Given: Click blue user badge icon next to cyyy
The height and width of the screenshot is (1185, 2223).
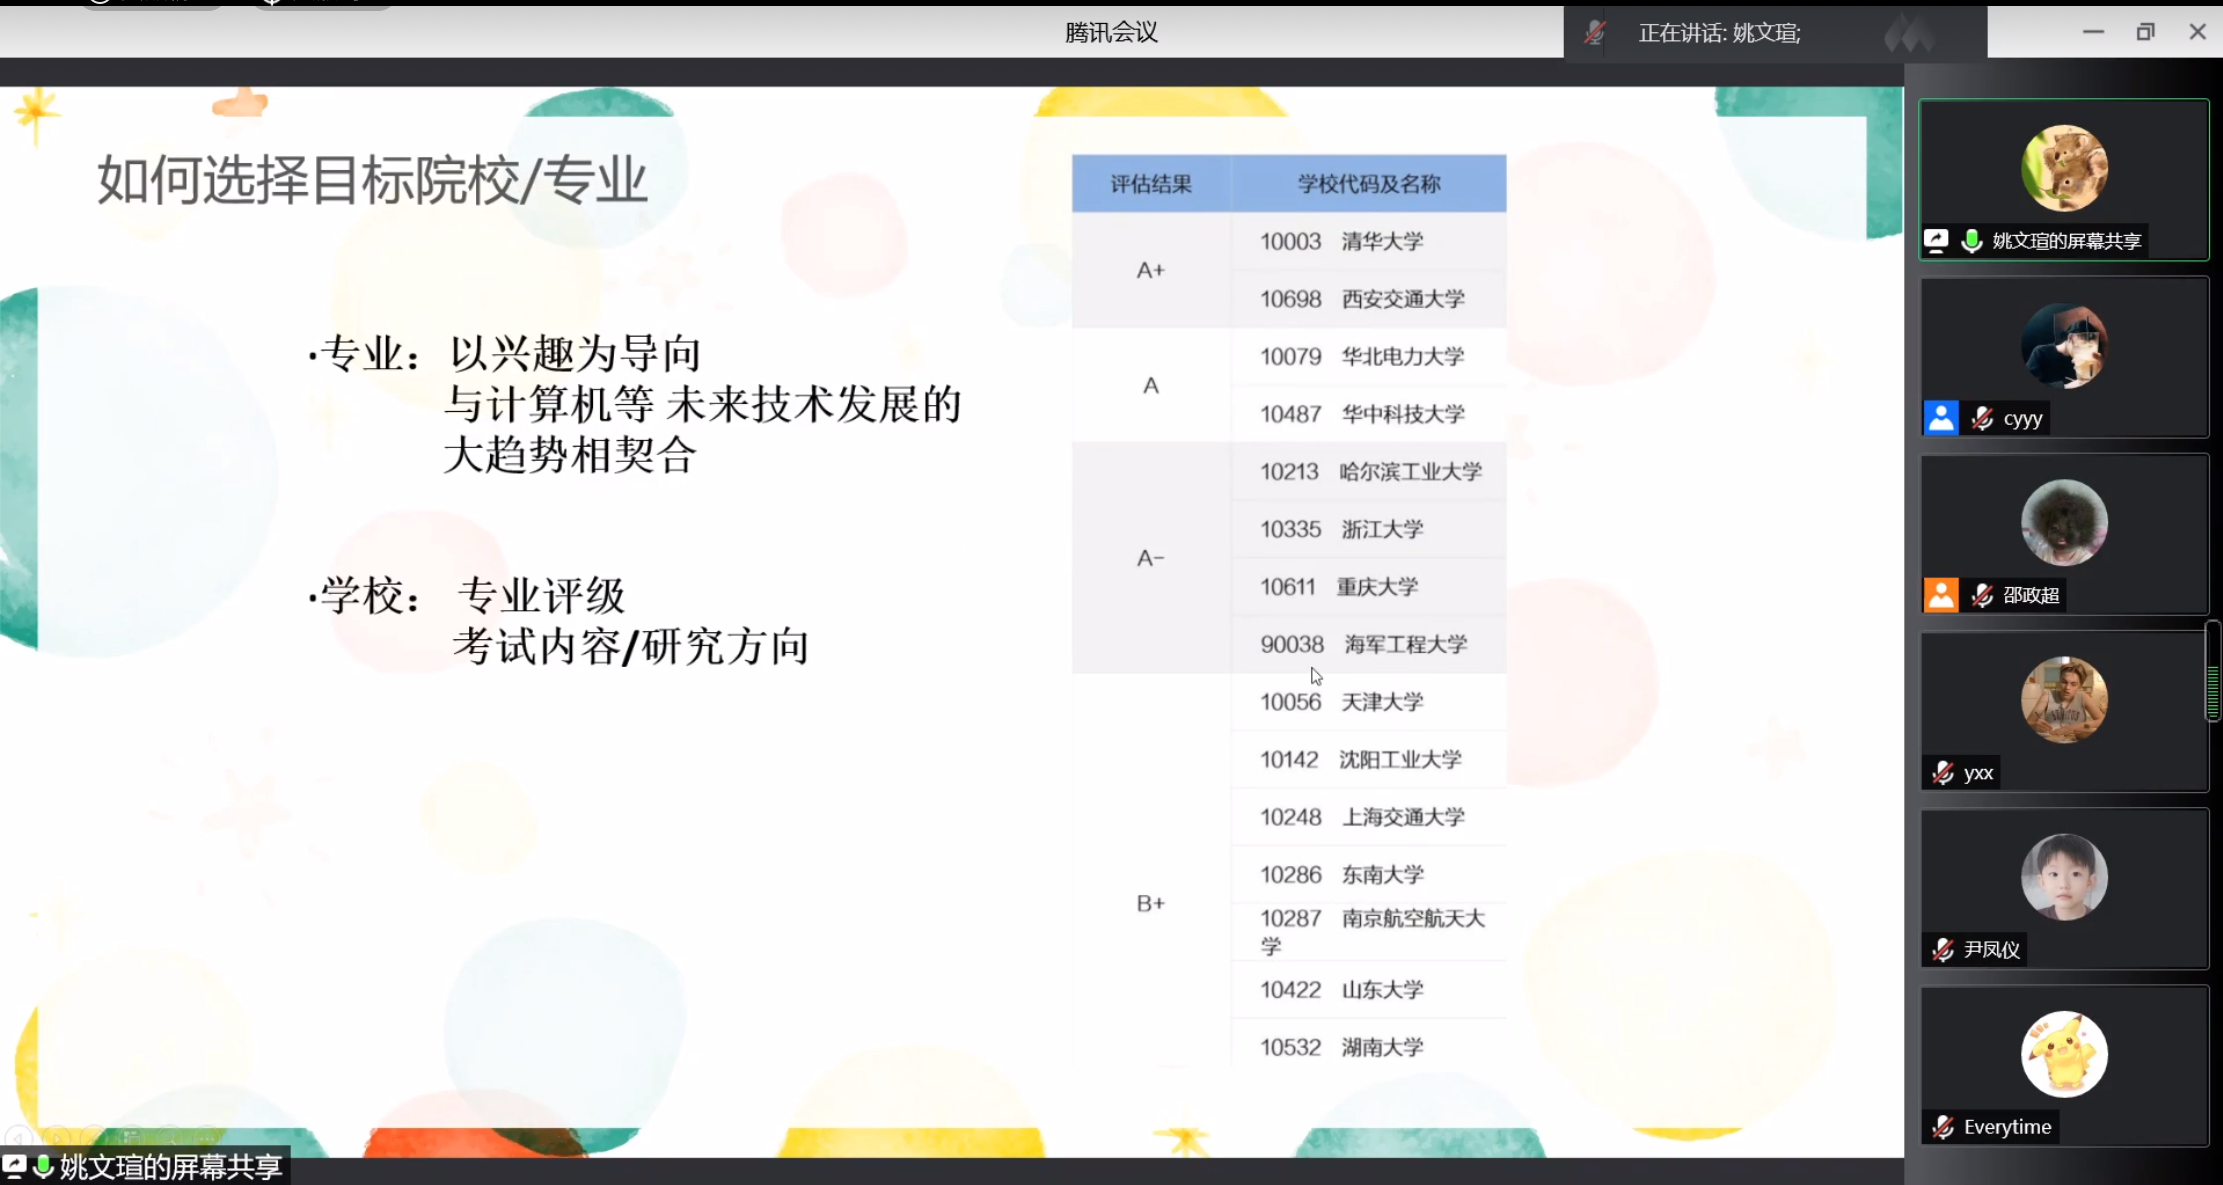Looking at the screenshot, I should [x=1941, y=417].
